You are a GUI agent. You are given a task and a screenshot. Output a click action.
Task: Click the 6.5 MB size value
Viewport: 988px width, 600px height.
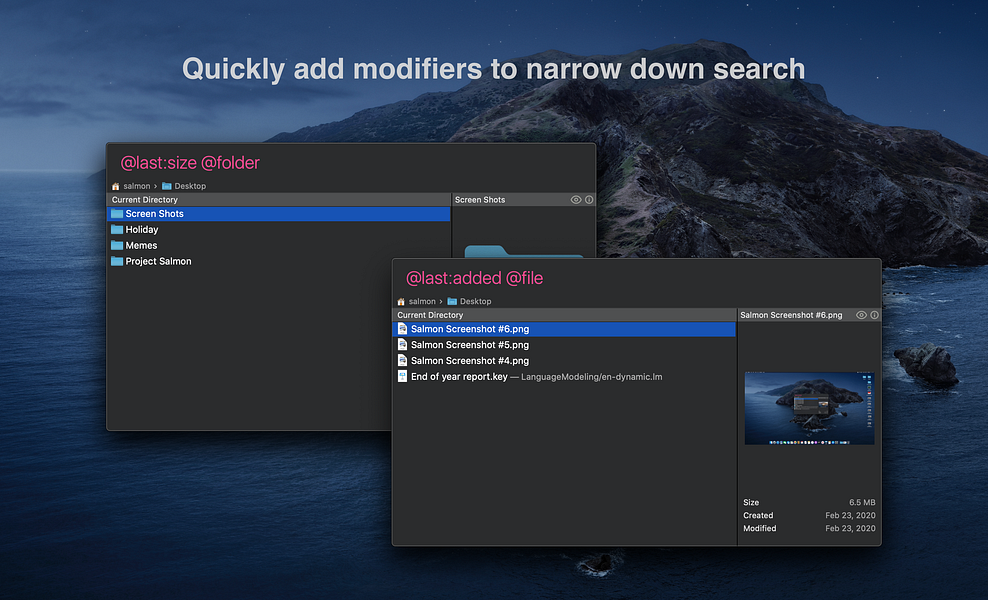[862, 502]
